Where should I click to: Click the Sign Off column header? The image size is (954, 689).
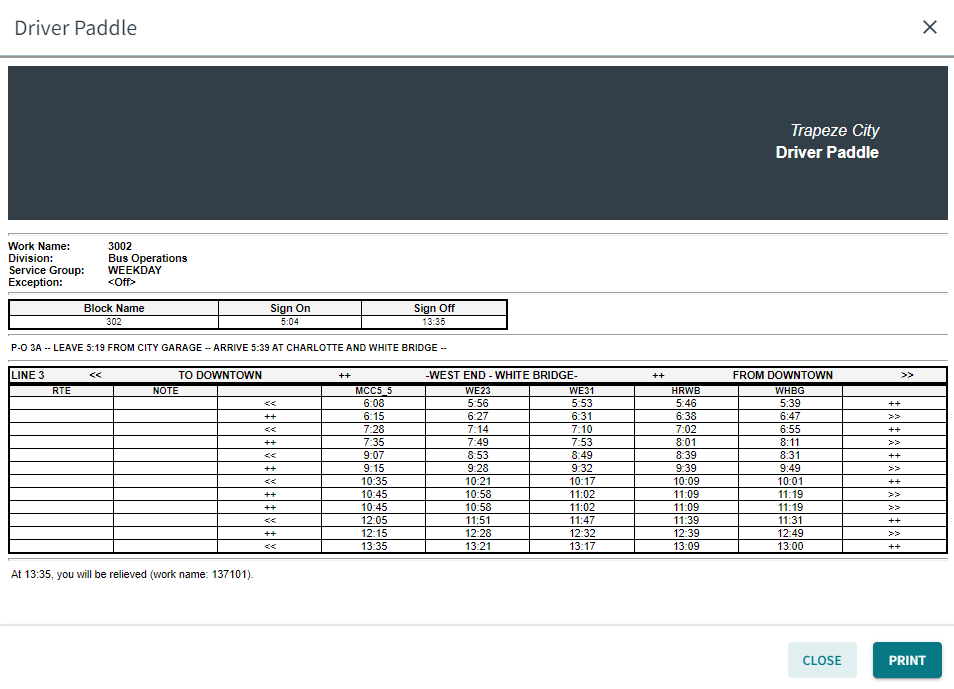(x=434, y=308)
